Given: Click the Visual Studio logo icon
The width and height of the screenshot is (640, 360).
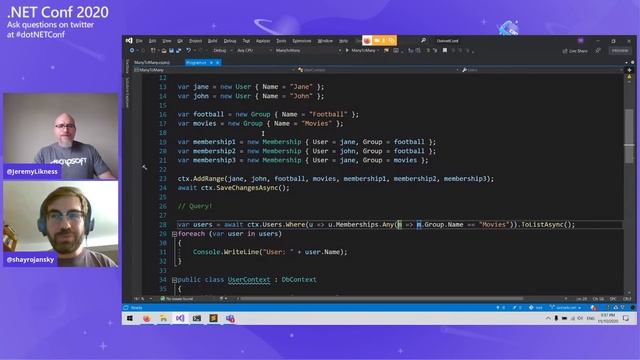Looking at the screenshot, I should (x=129, y=40).
